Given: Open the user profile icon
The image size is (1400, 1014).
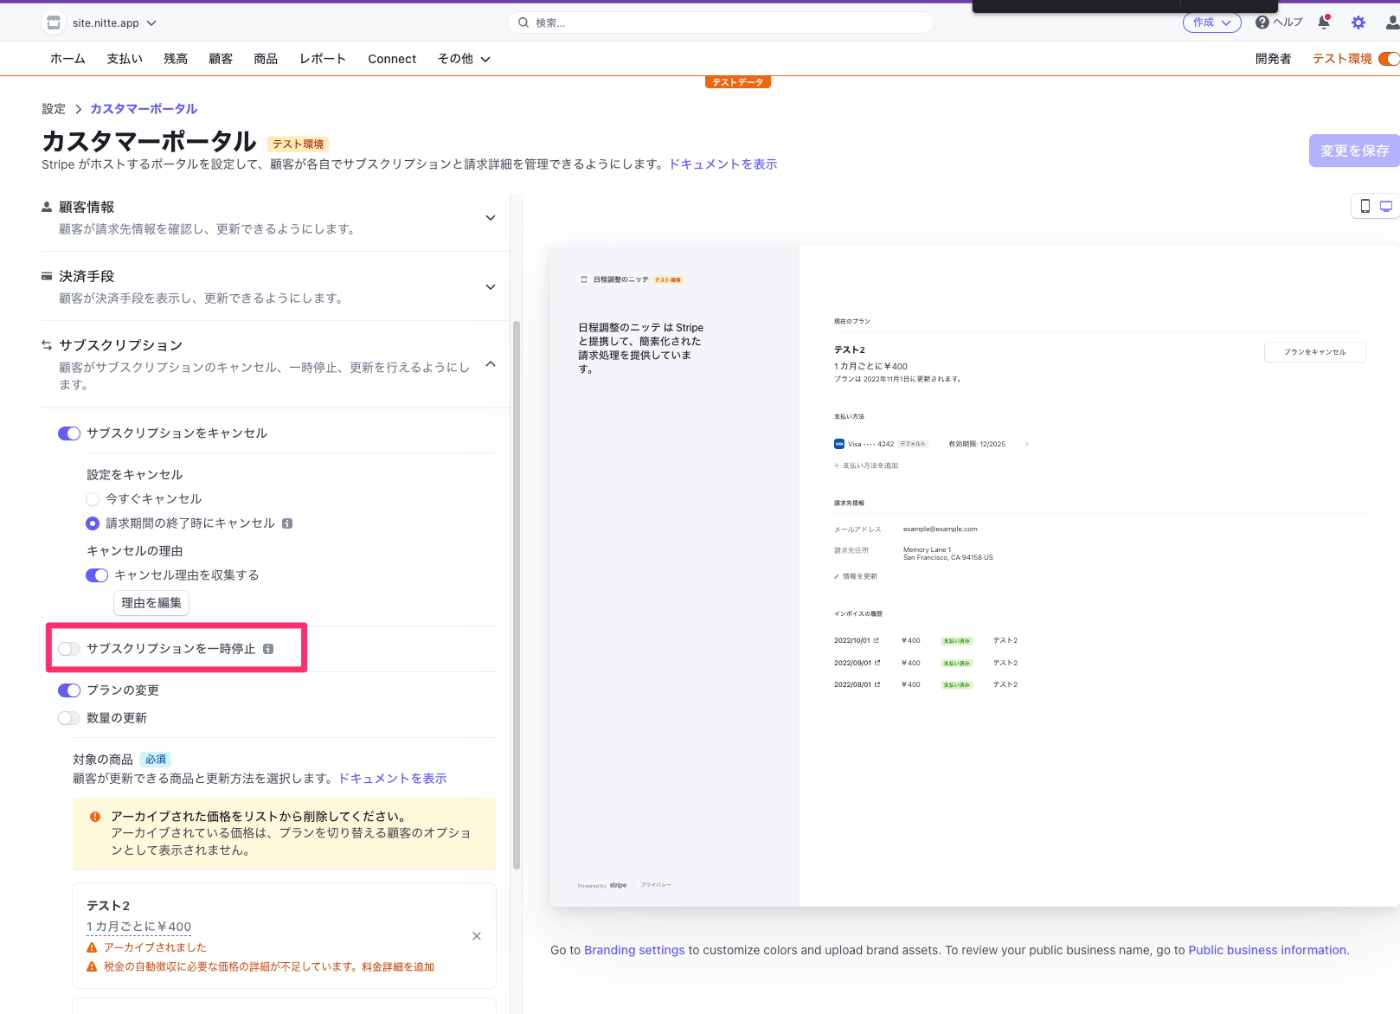Looking at the screenshot, I should click(x=1392, y=22).
